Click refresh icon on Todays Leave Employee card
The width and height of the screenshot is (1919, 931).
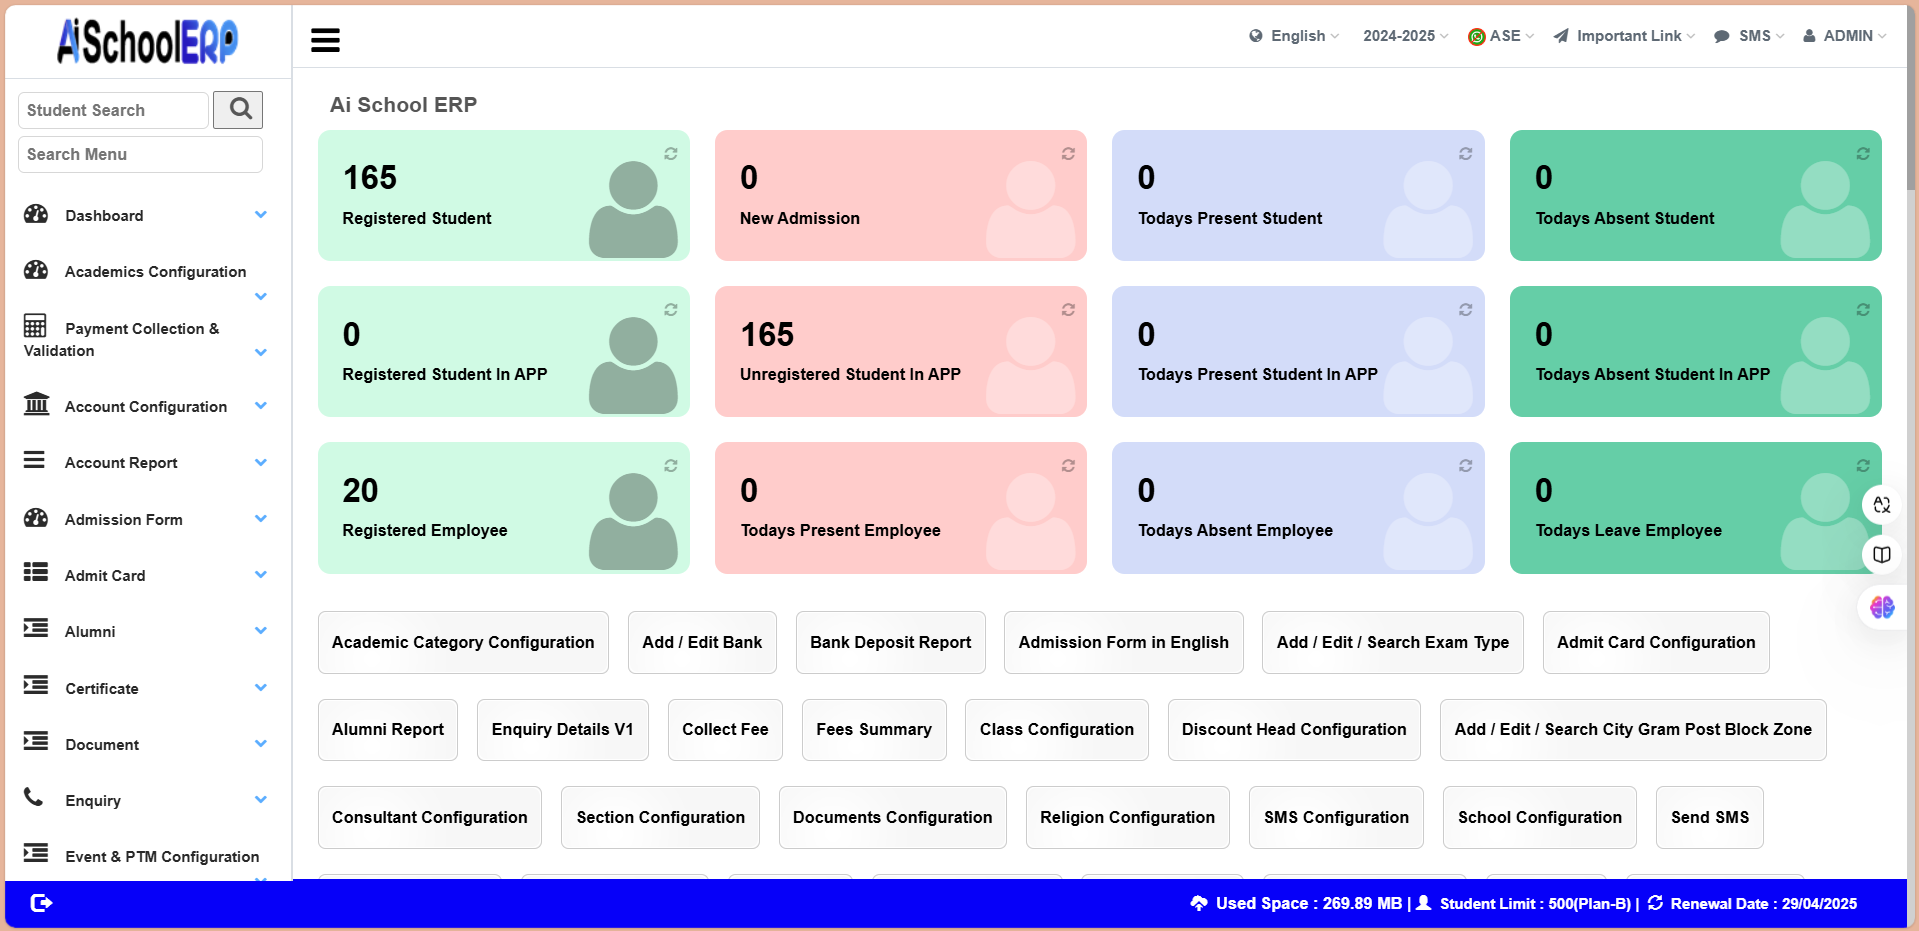point(1863,466)
